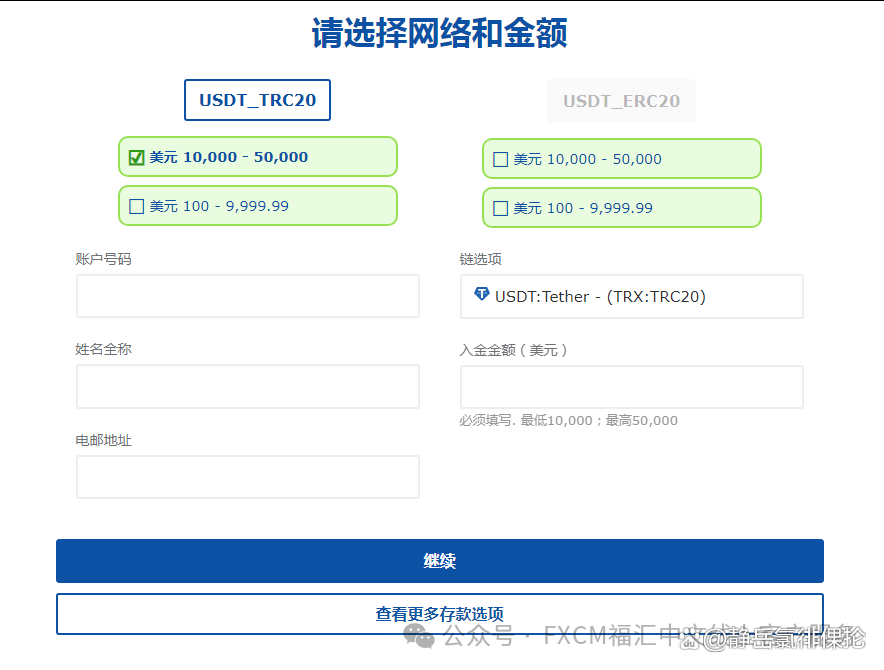Viewport: 884px width, 670px height.
Task: Click the Tether coin icon
Action: 481,294
